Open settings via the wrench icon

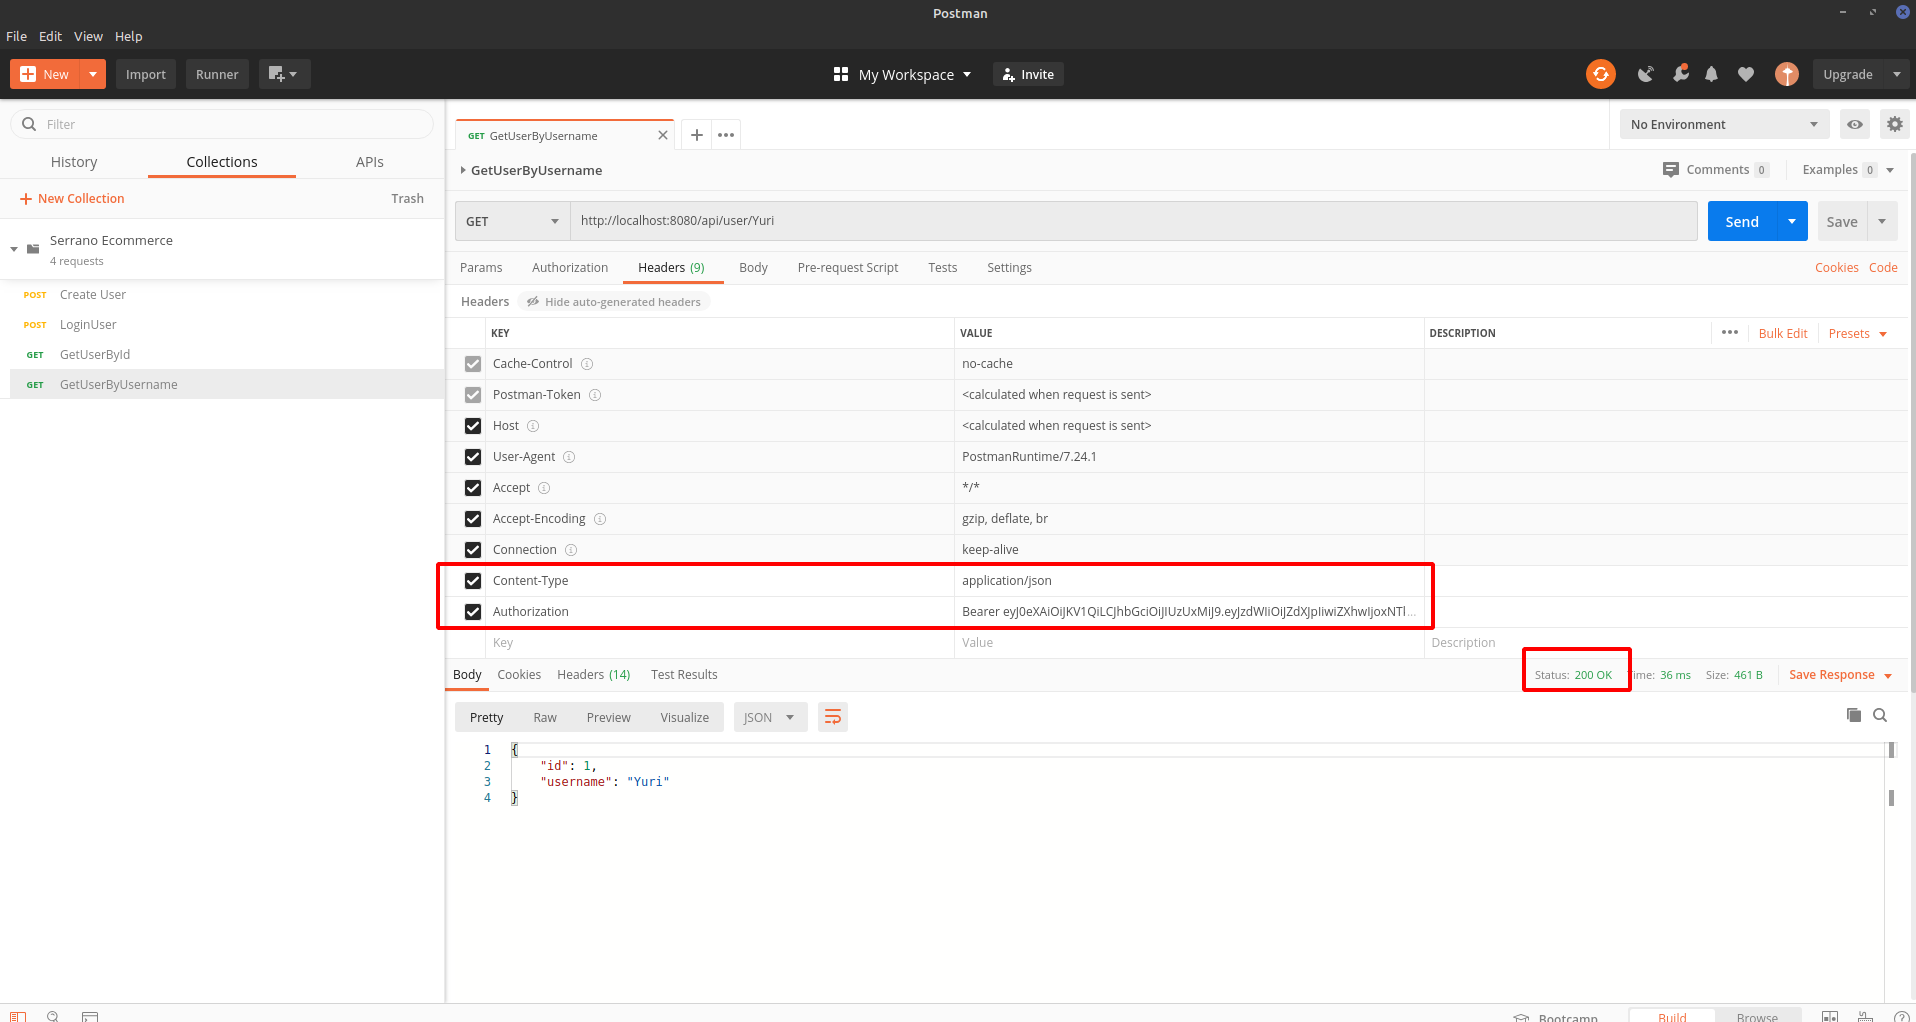(1681, 74)
